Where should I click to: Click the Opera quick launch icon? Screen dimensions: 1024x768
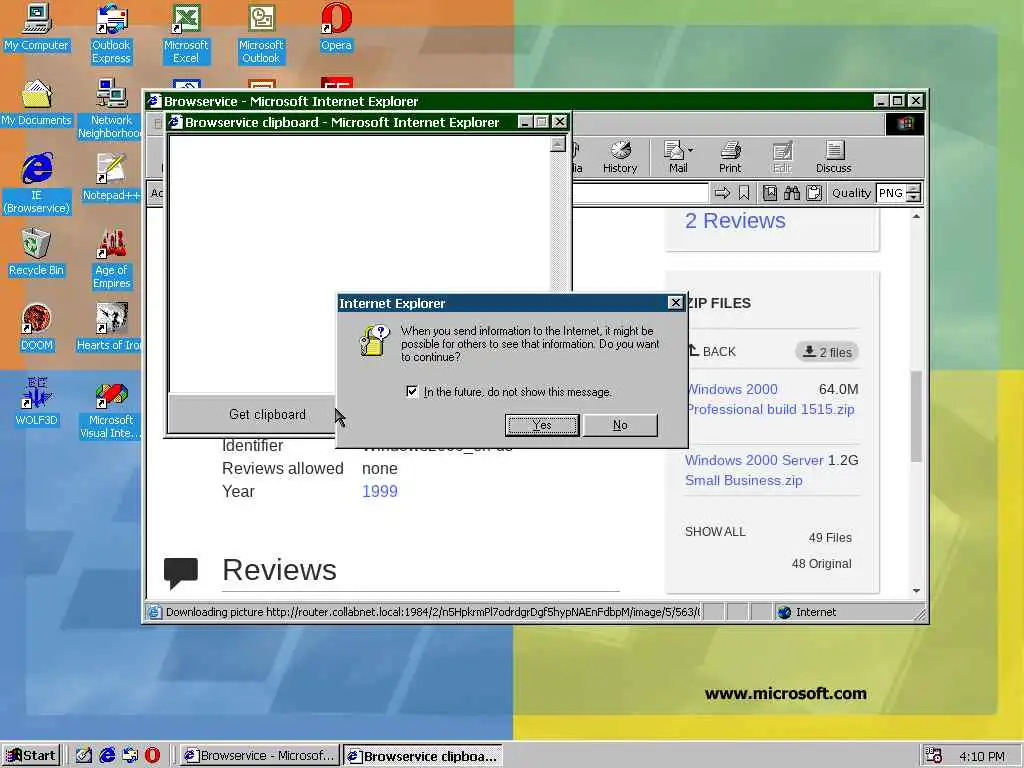coord(152,756)
